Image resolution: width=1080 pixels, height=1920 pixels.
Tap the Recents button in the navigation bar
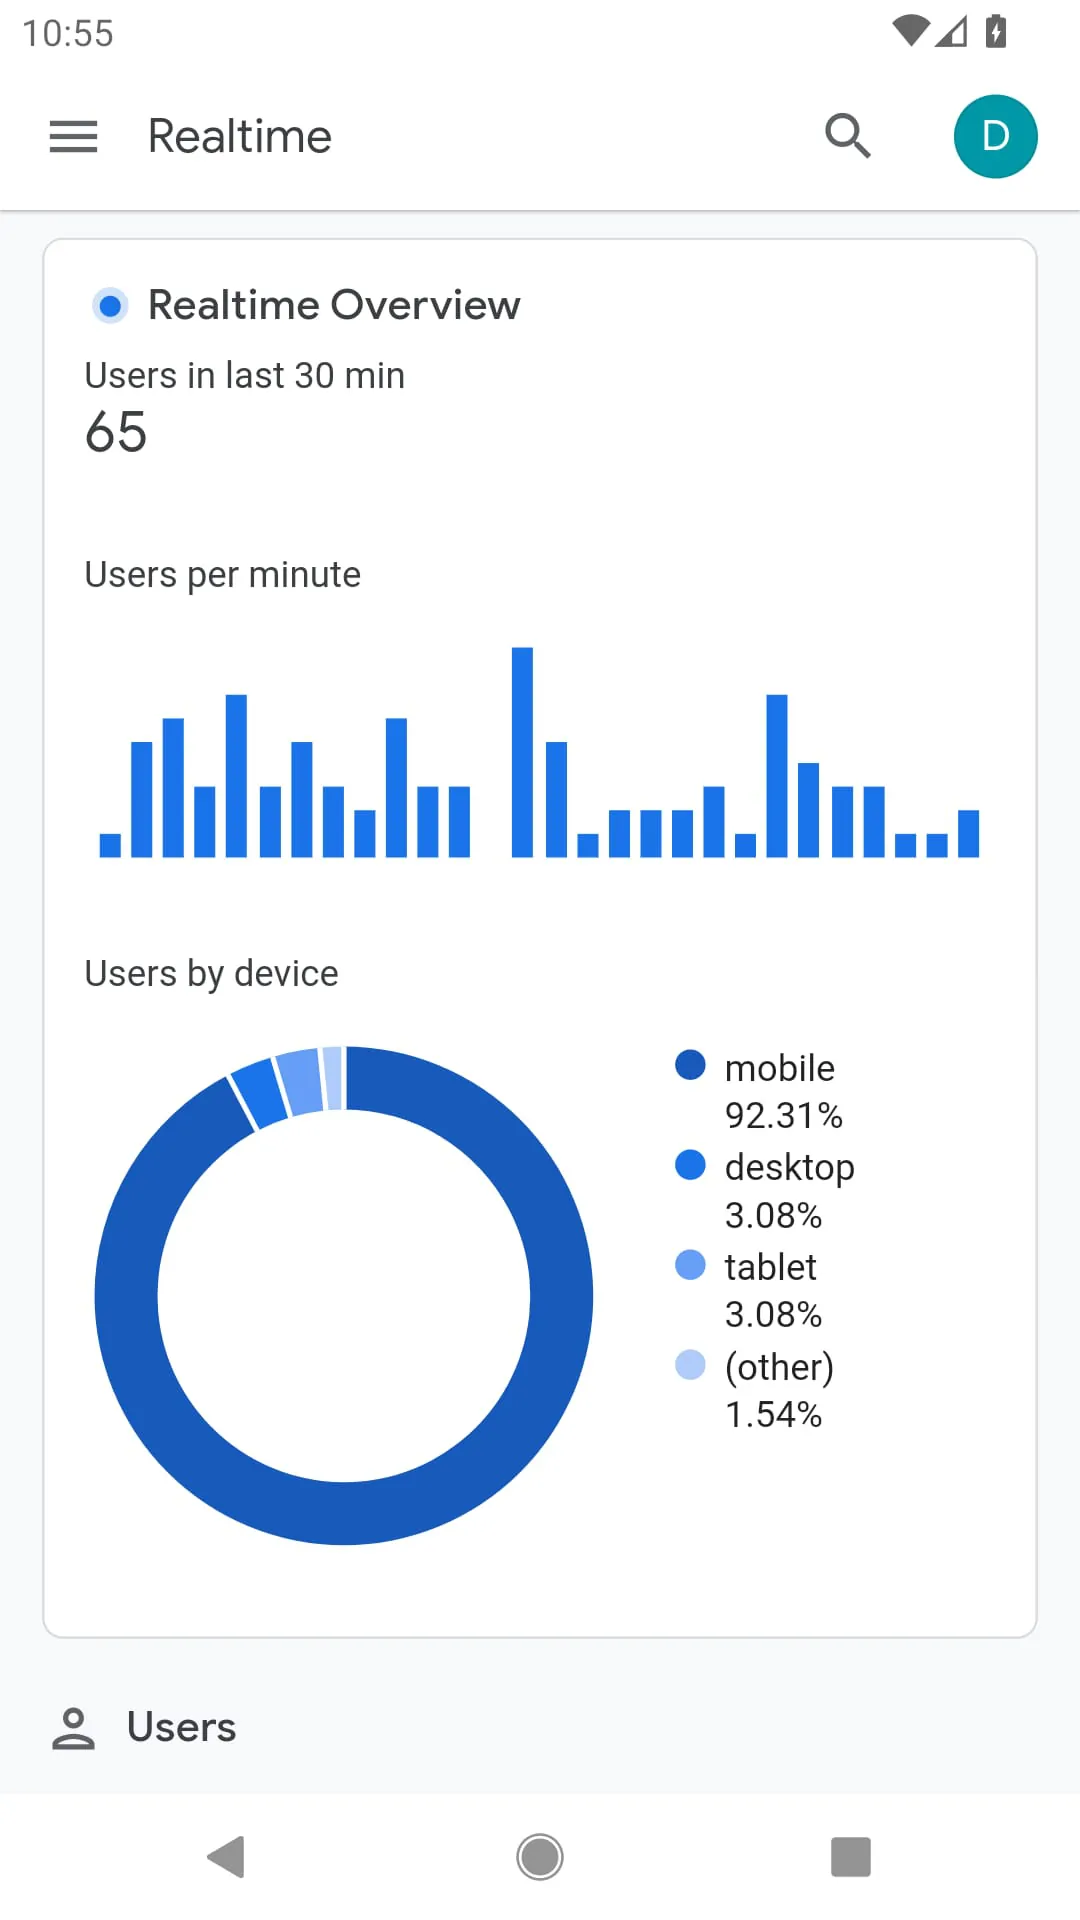coord(851,1857)
